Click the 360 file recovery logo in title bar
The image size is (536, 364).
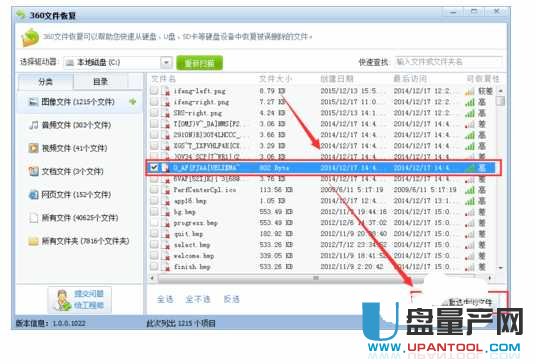tap(21, 15)
